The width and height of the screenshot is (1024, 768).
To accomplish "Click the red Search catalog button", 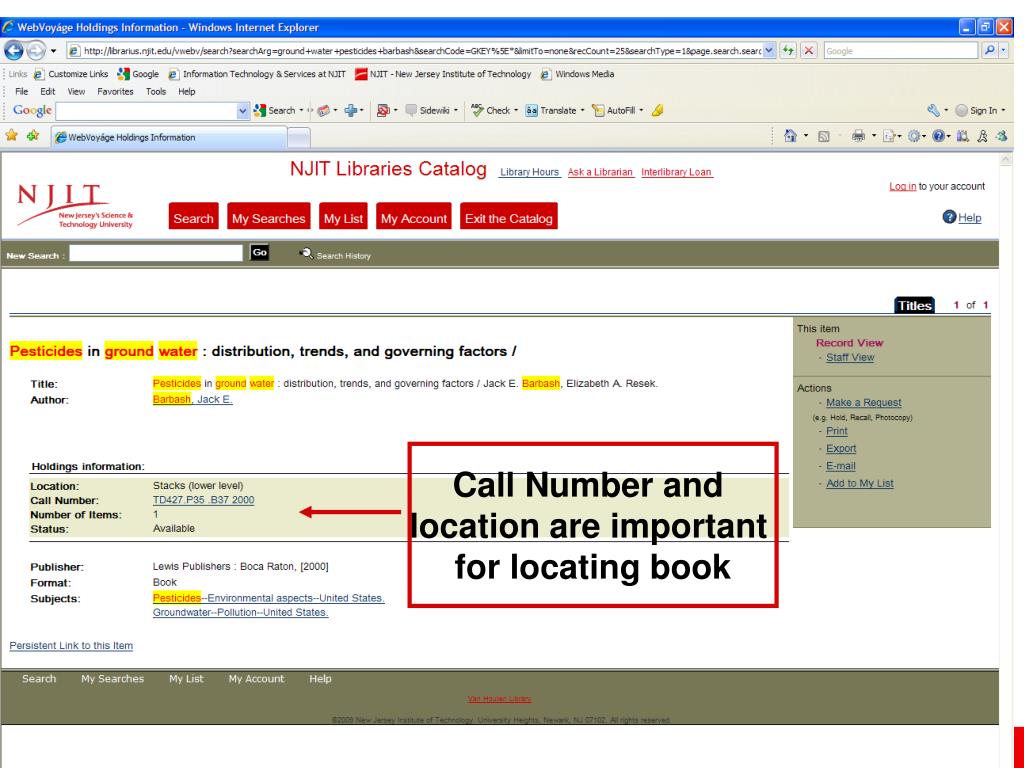I will (x=193, y=217).
